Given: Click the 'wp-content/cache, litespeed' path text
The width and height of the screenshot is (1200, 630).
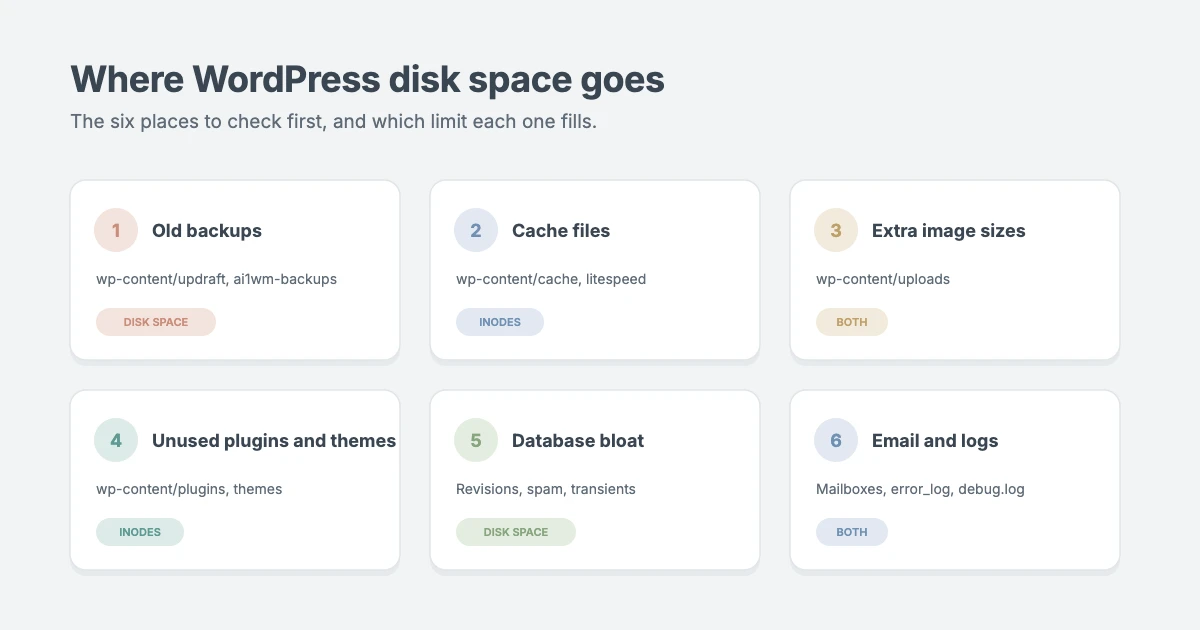Looking at the screenshot, I should point(551,279).
